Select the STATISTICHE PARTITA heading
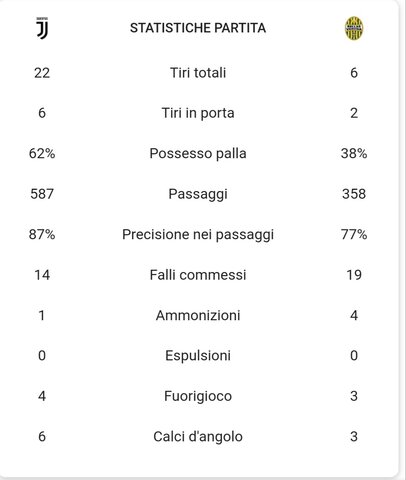This screenshot has width=406, height=480. click(x=198, y=28)
